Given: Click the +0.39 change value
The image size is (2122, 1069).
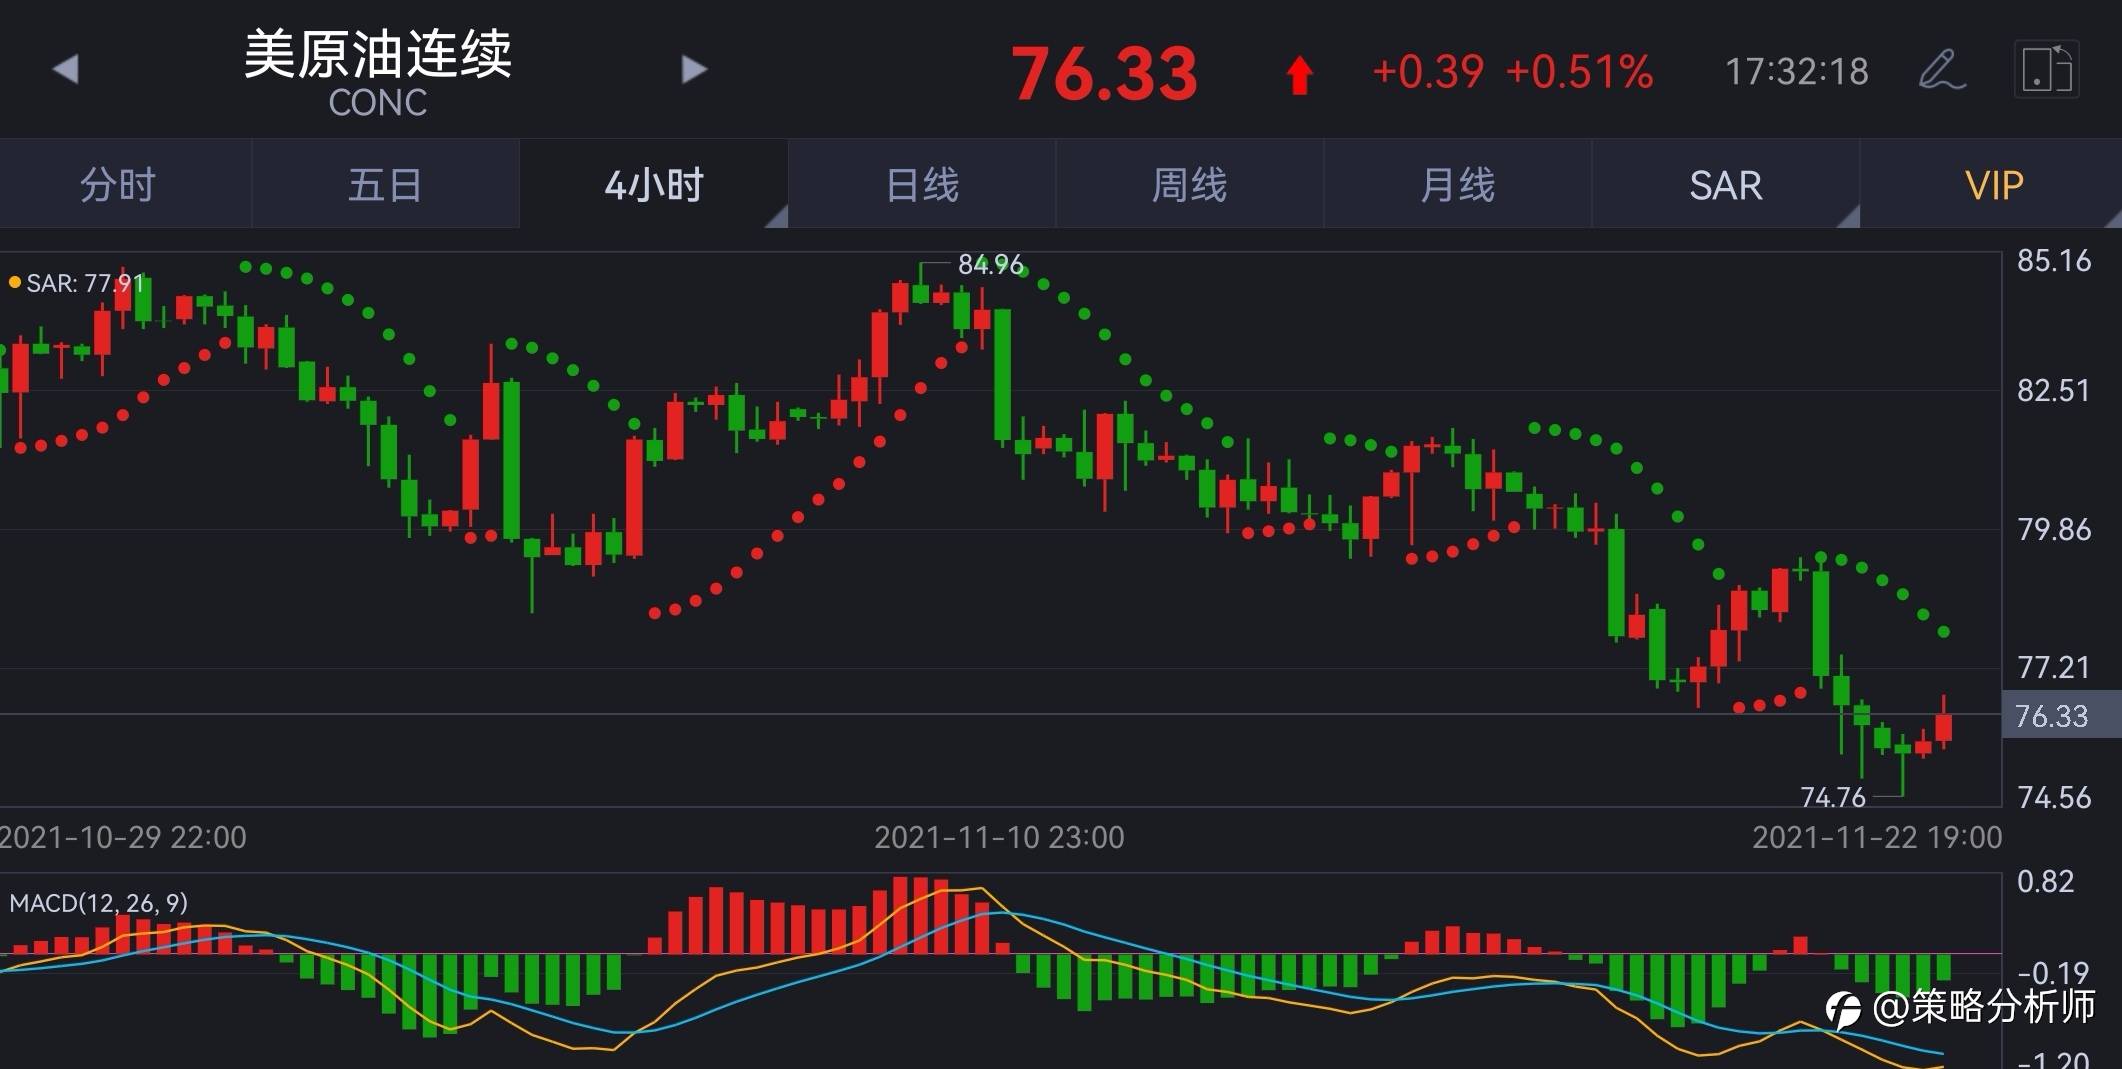Looking at the screenshot, I should [1428, 72].
